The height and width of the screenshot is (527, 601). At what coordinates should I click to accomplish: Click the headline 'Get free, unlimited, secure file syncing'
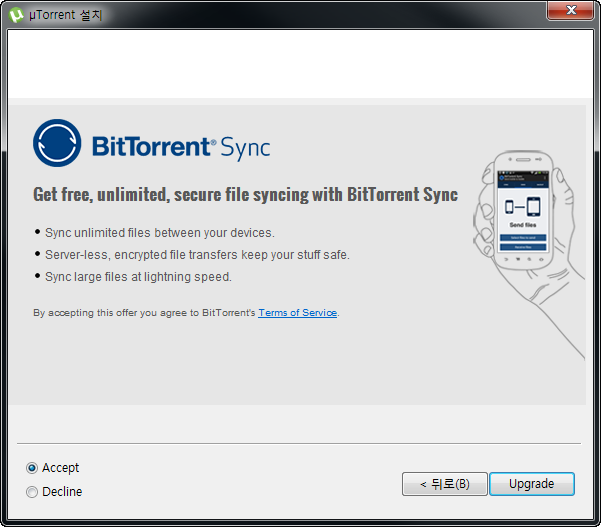coord(245,194)
